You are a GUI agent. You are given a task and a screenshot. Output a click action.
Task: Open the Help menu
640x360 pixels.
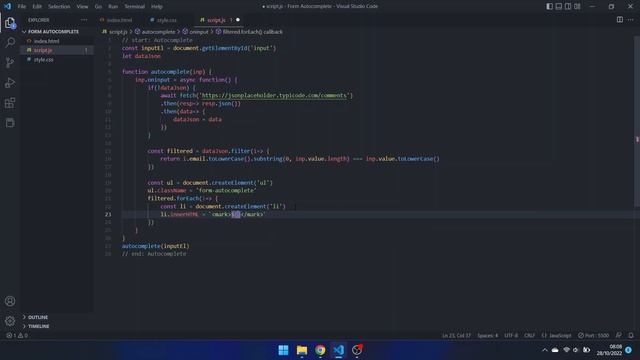point(157,7)
